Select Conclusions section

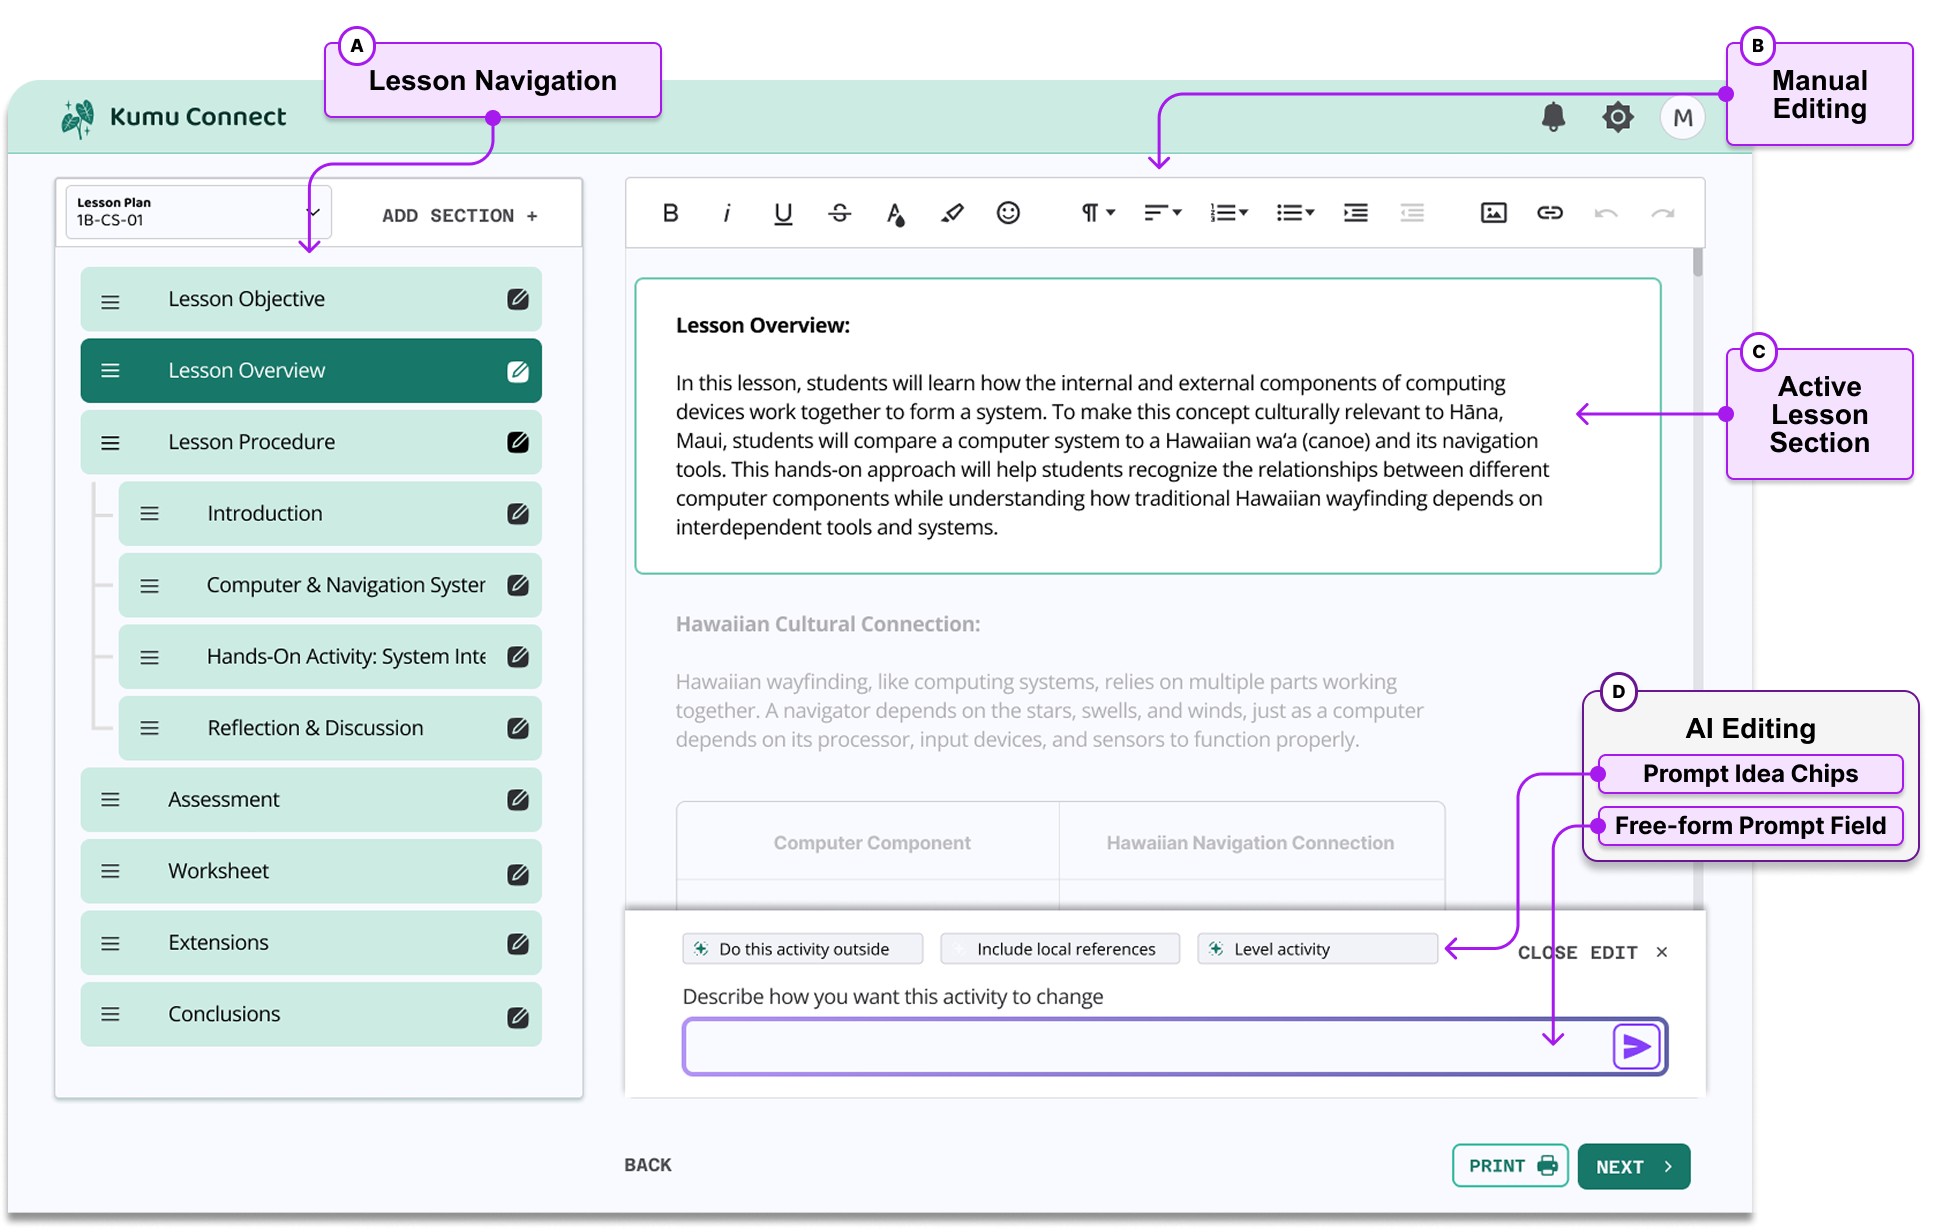tap(311, 1014)
